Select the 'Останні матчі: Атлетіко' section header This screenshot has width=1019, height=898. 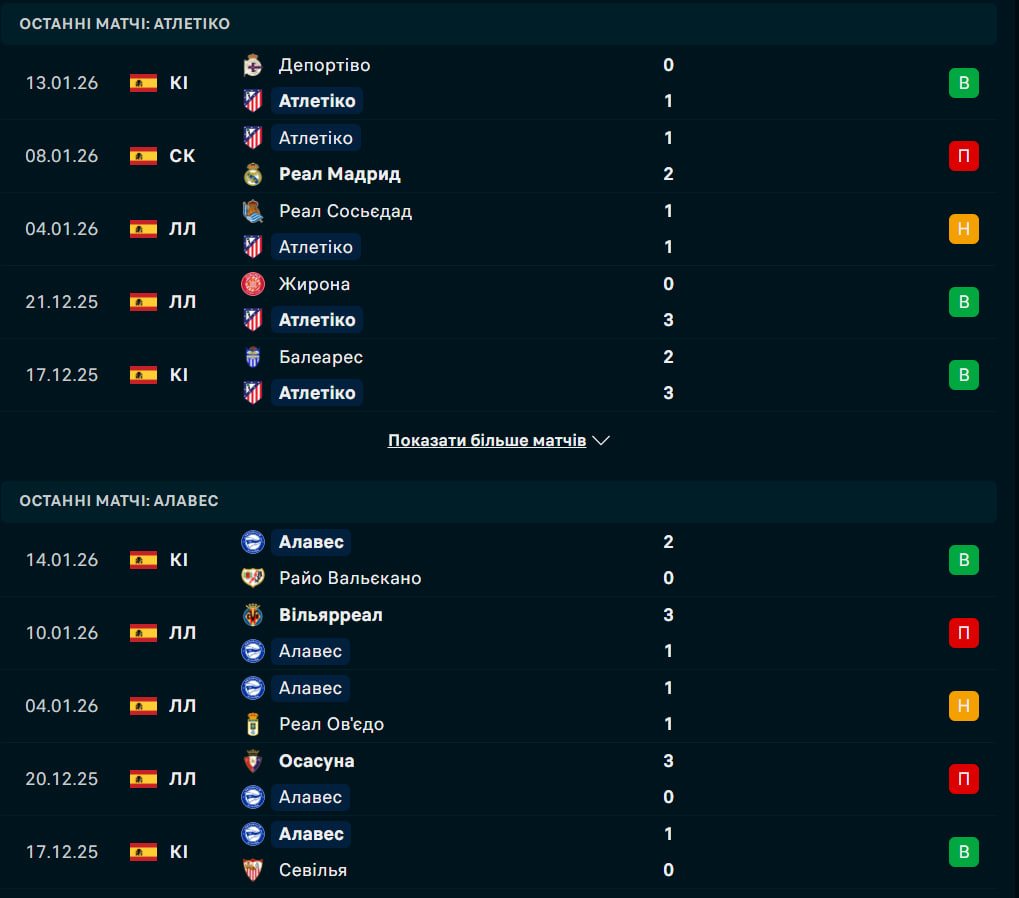124,23
